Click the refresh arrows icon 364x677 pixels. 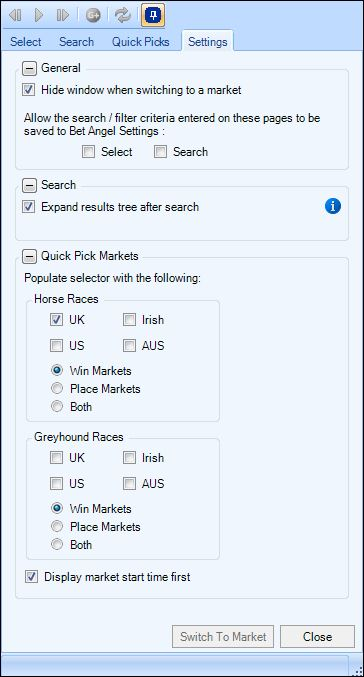[x=123, y=16]
